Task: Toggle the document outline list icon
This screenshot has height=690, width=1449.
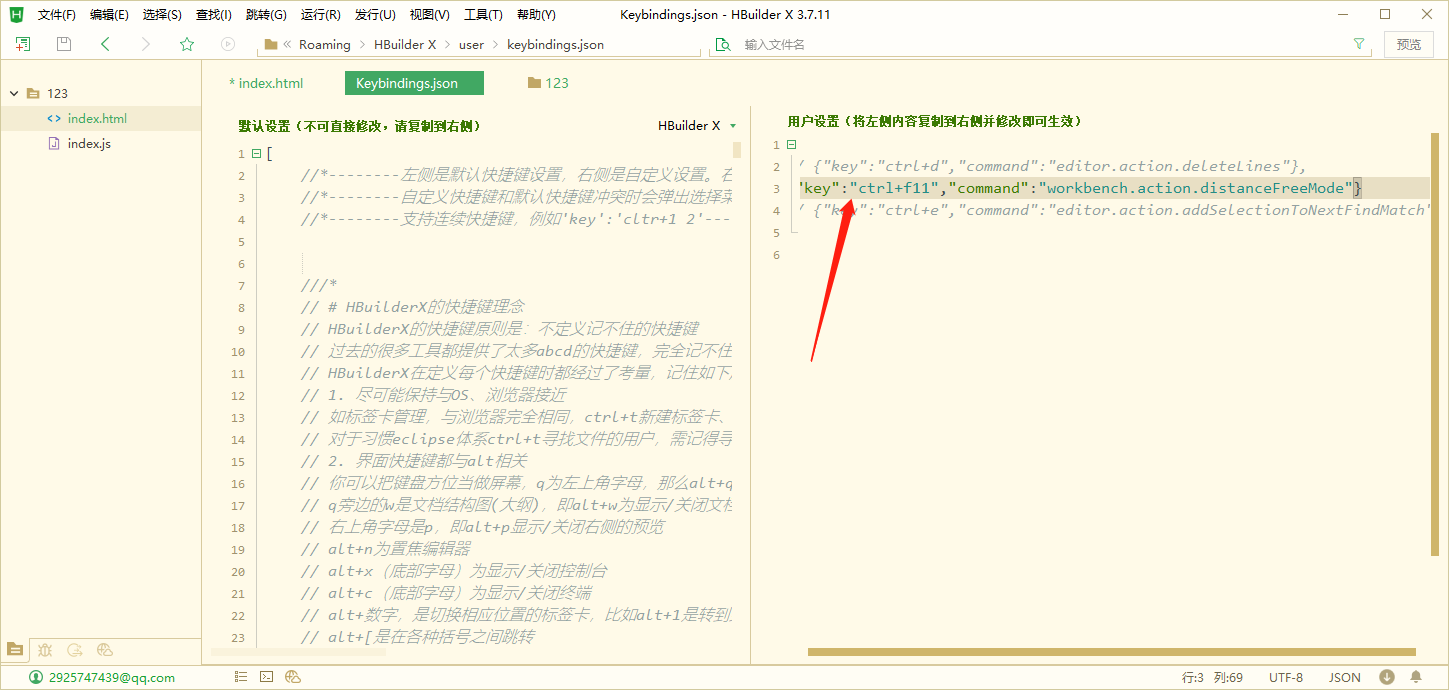Action: (240, 676)
